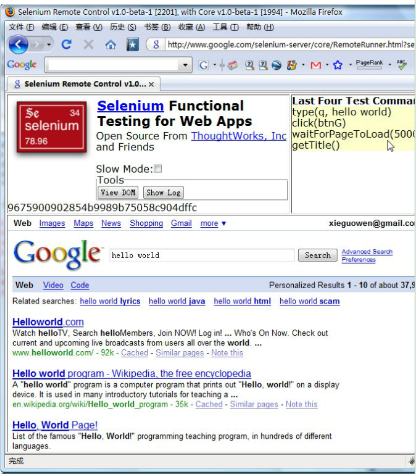Open the ThoughtWorks, Inc link
This screenshot has width=416, height=474.
(239, 136)
